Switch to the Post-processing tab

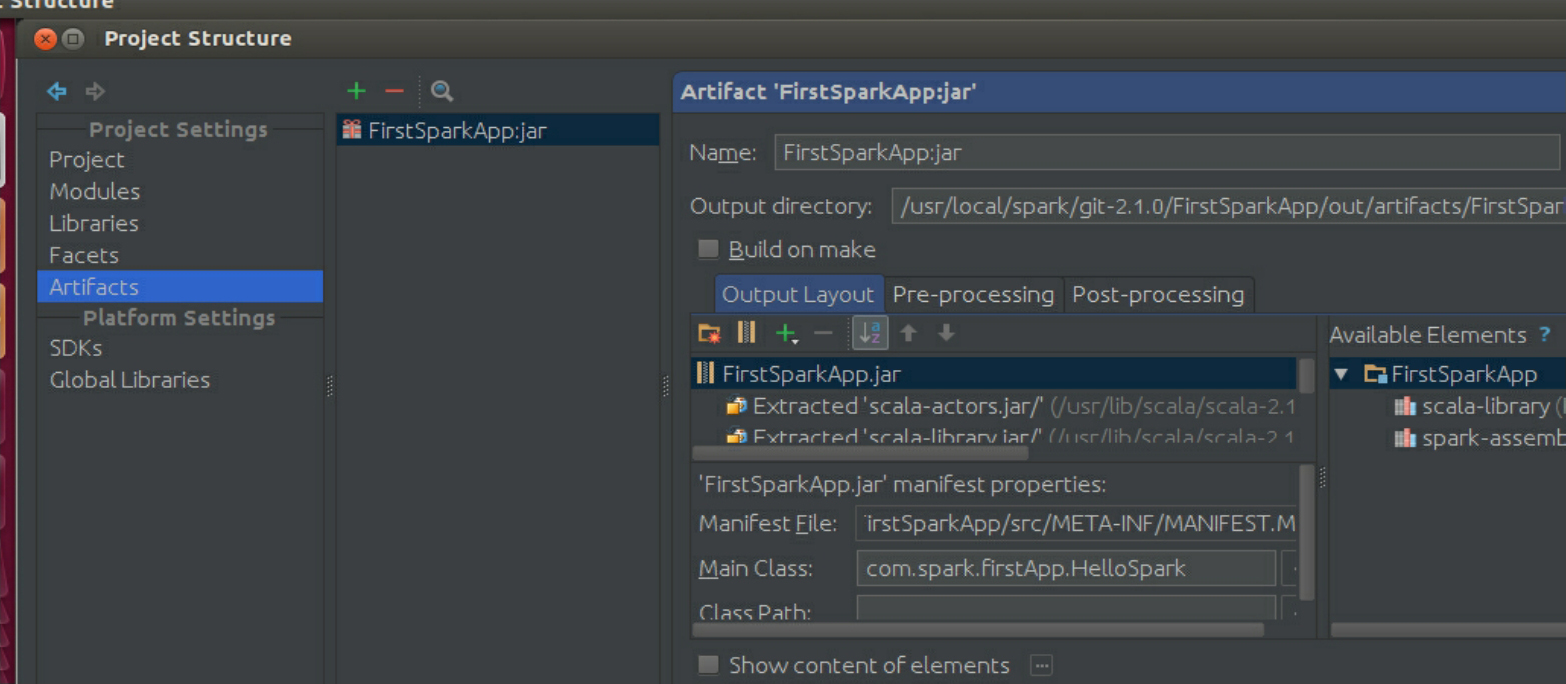1157,295
